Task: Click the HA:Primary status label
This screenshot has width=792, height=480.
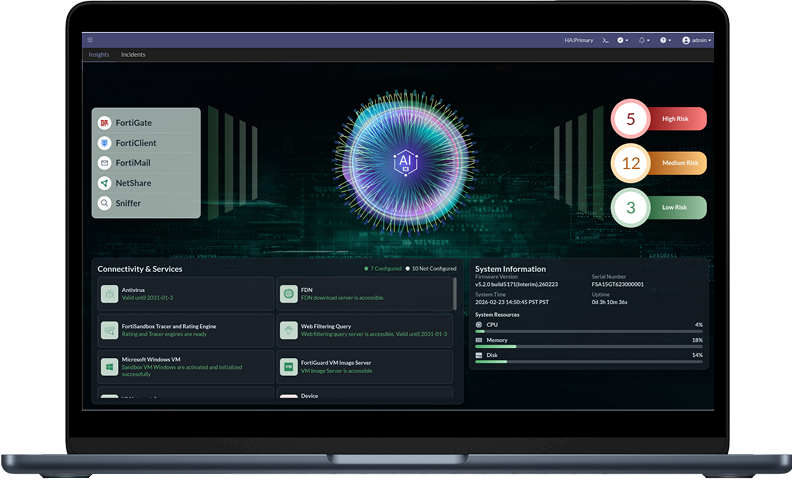Action: 579,40
